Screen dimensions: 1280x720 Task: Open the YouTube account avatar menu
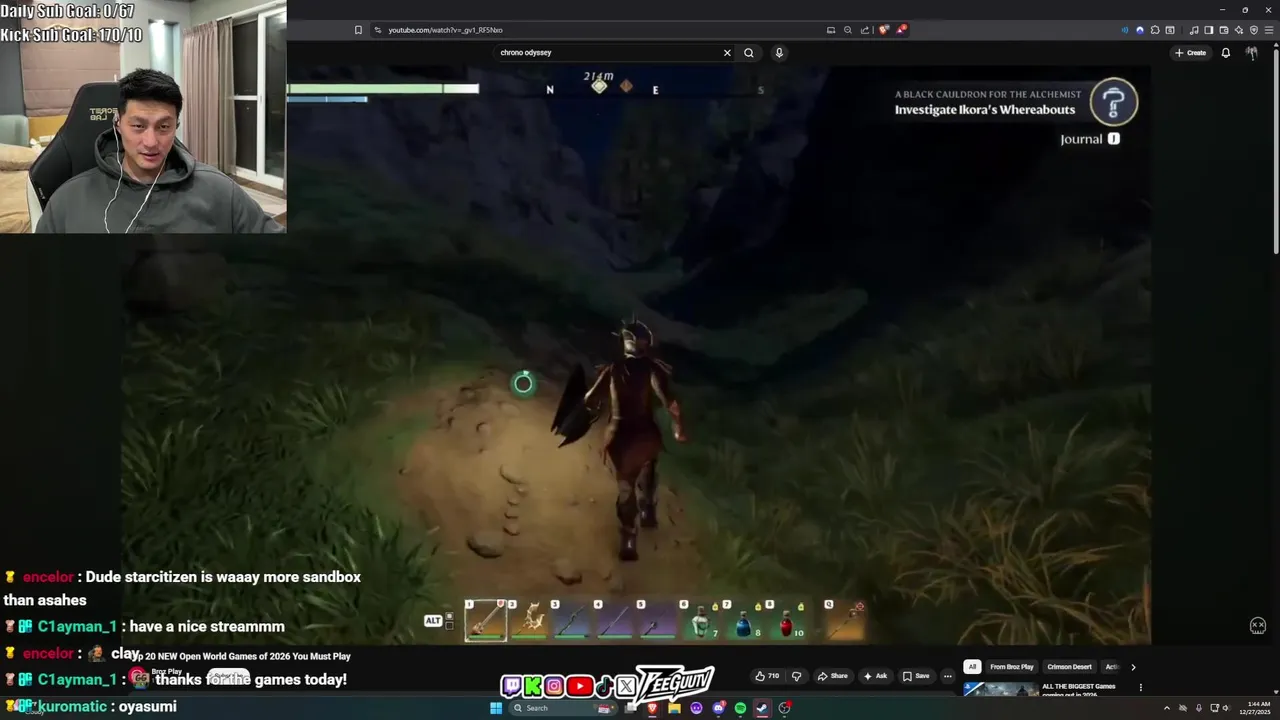coord(1252,53)
